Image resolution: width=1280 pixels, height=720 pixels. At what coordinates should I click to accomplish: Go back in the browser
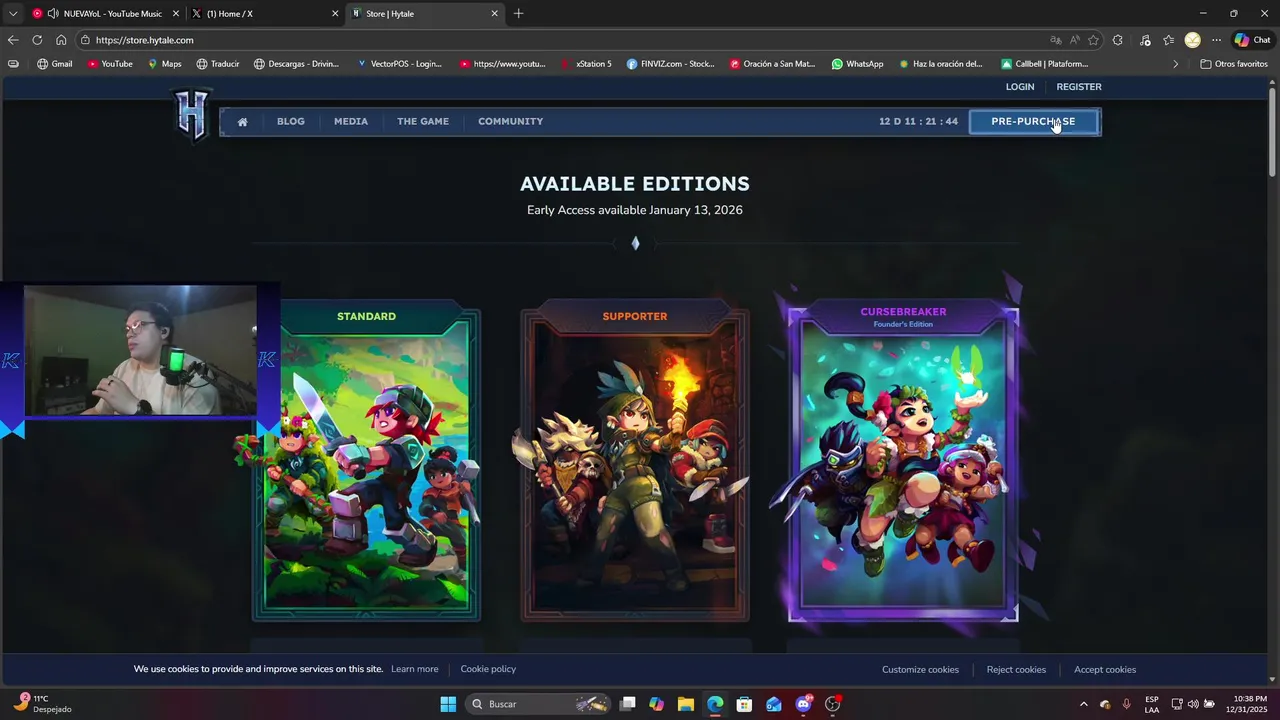point(13,40)
